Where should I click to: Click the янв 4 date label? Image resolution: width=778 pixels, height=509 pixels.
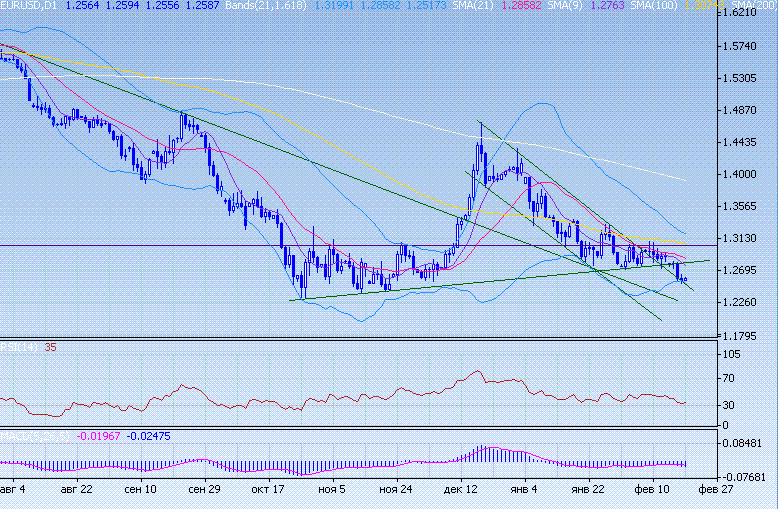pyautogui.click(x=522, y=491)
